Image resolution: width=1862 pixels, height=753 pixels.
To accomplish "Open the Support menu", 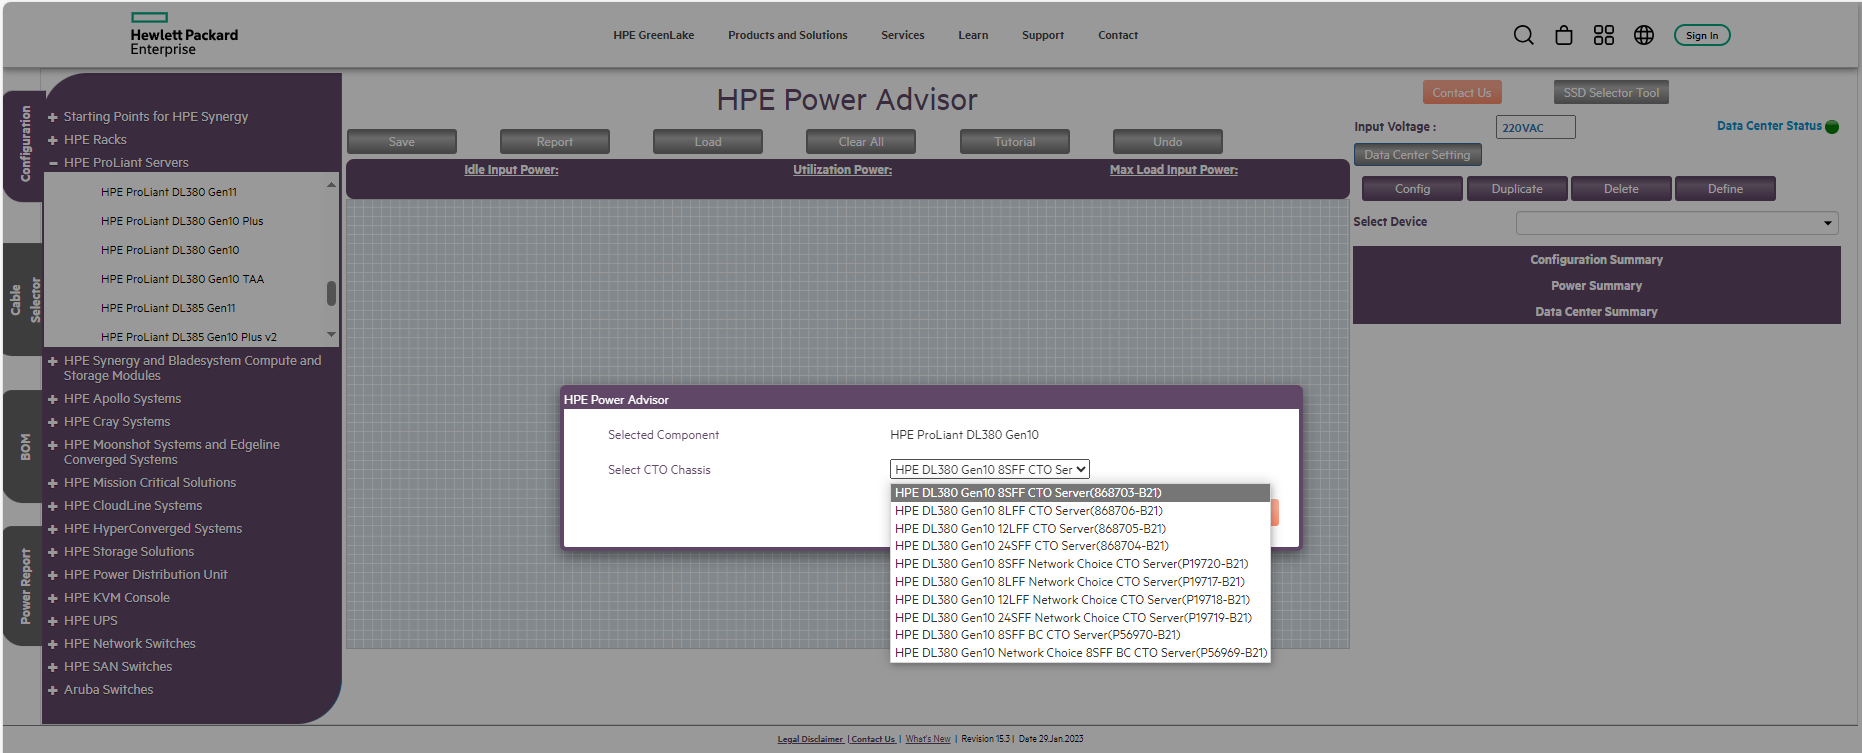I will pos(1043,35).
